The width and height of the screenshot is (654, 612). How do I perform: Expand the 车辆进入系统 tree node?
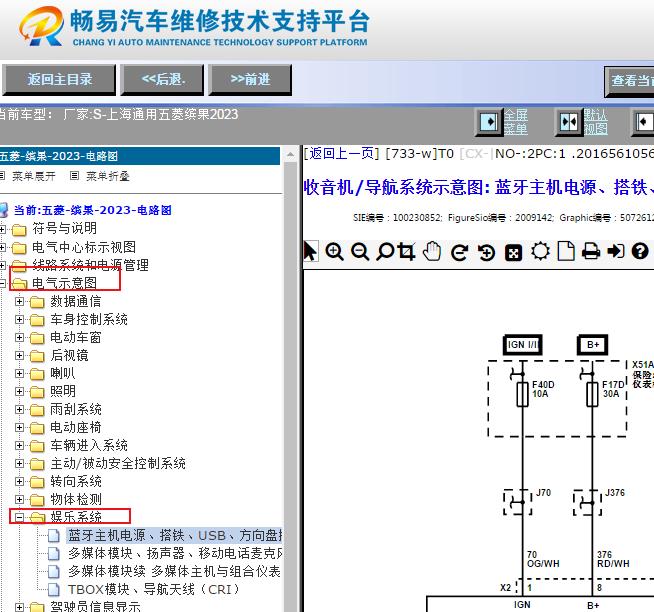point(19,446)
